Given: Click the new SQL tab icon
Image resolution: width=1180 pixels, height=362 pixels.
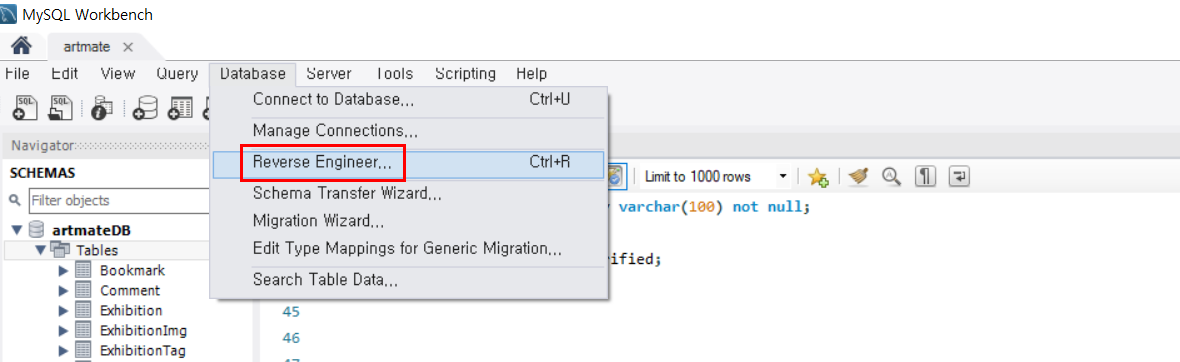Looking at the screenshot, I should 26,108.
